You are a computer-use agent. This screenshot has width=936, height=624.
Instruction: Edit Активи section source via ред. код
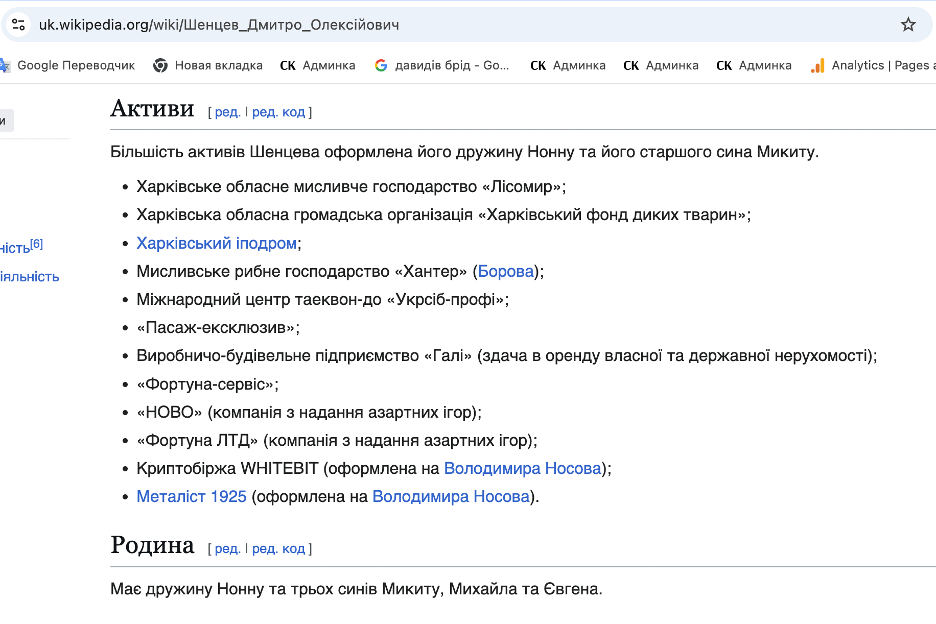(x=278, y=112)
